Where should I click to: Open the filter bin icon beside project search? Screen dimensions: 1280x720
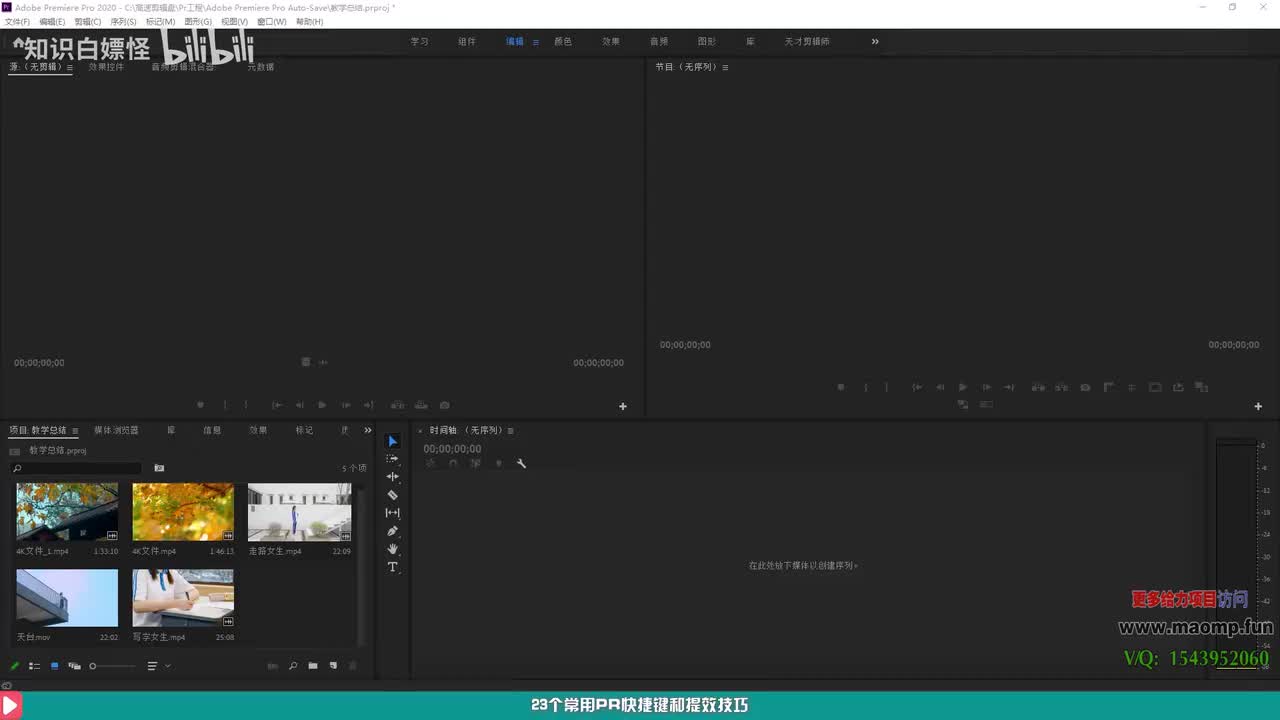tap(159, 468)
